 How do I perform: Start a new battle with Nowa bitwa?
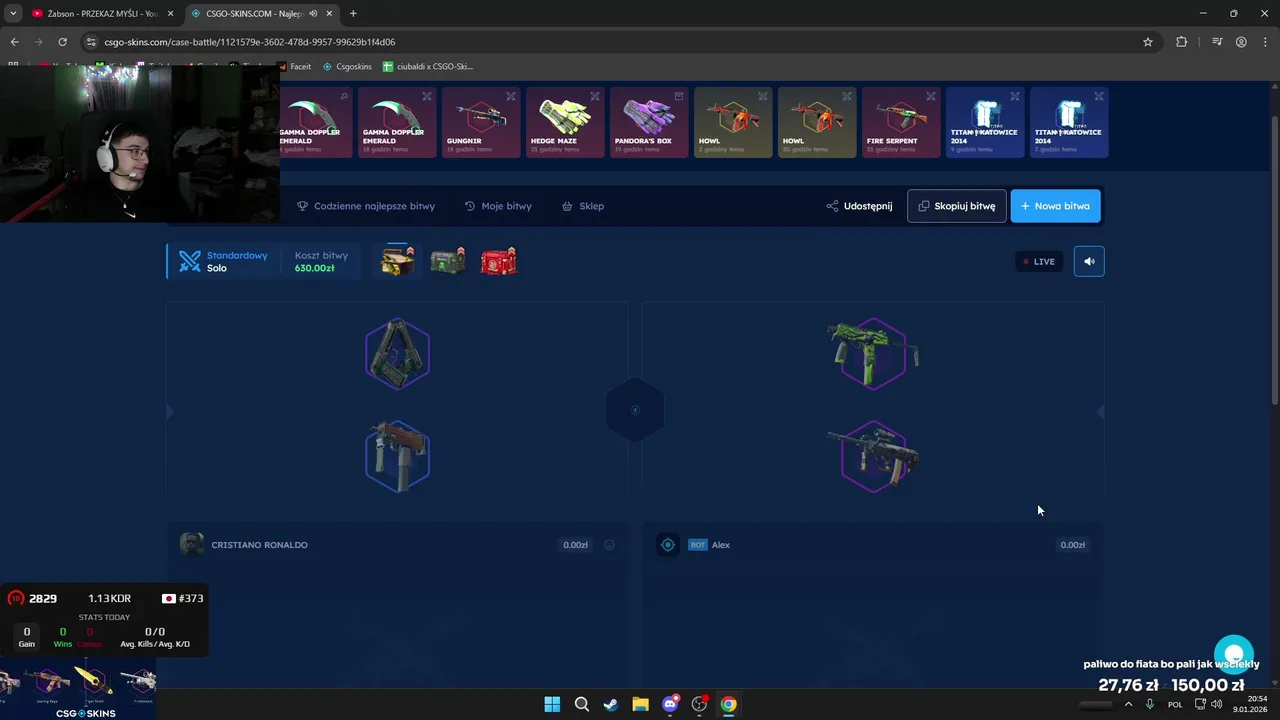coord(1055,206)
